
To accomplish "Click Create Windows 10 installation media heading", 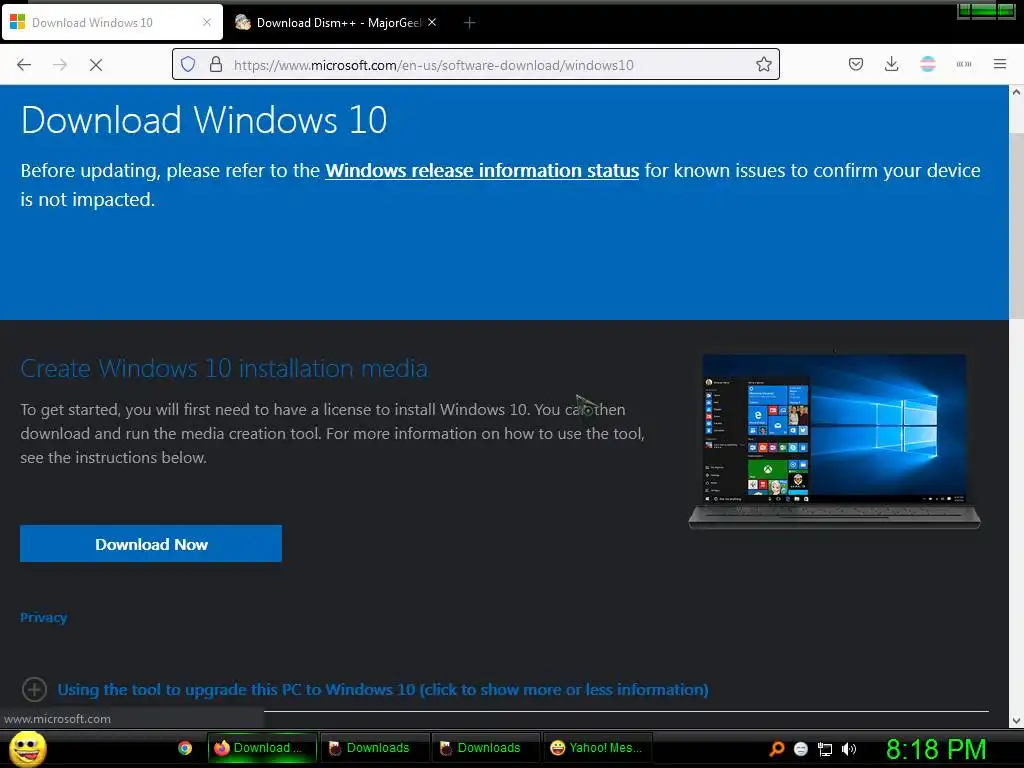I will [223, 368].
